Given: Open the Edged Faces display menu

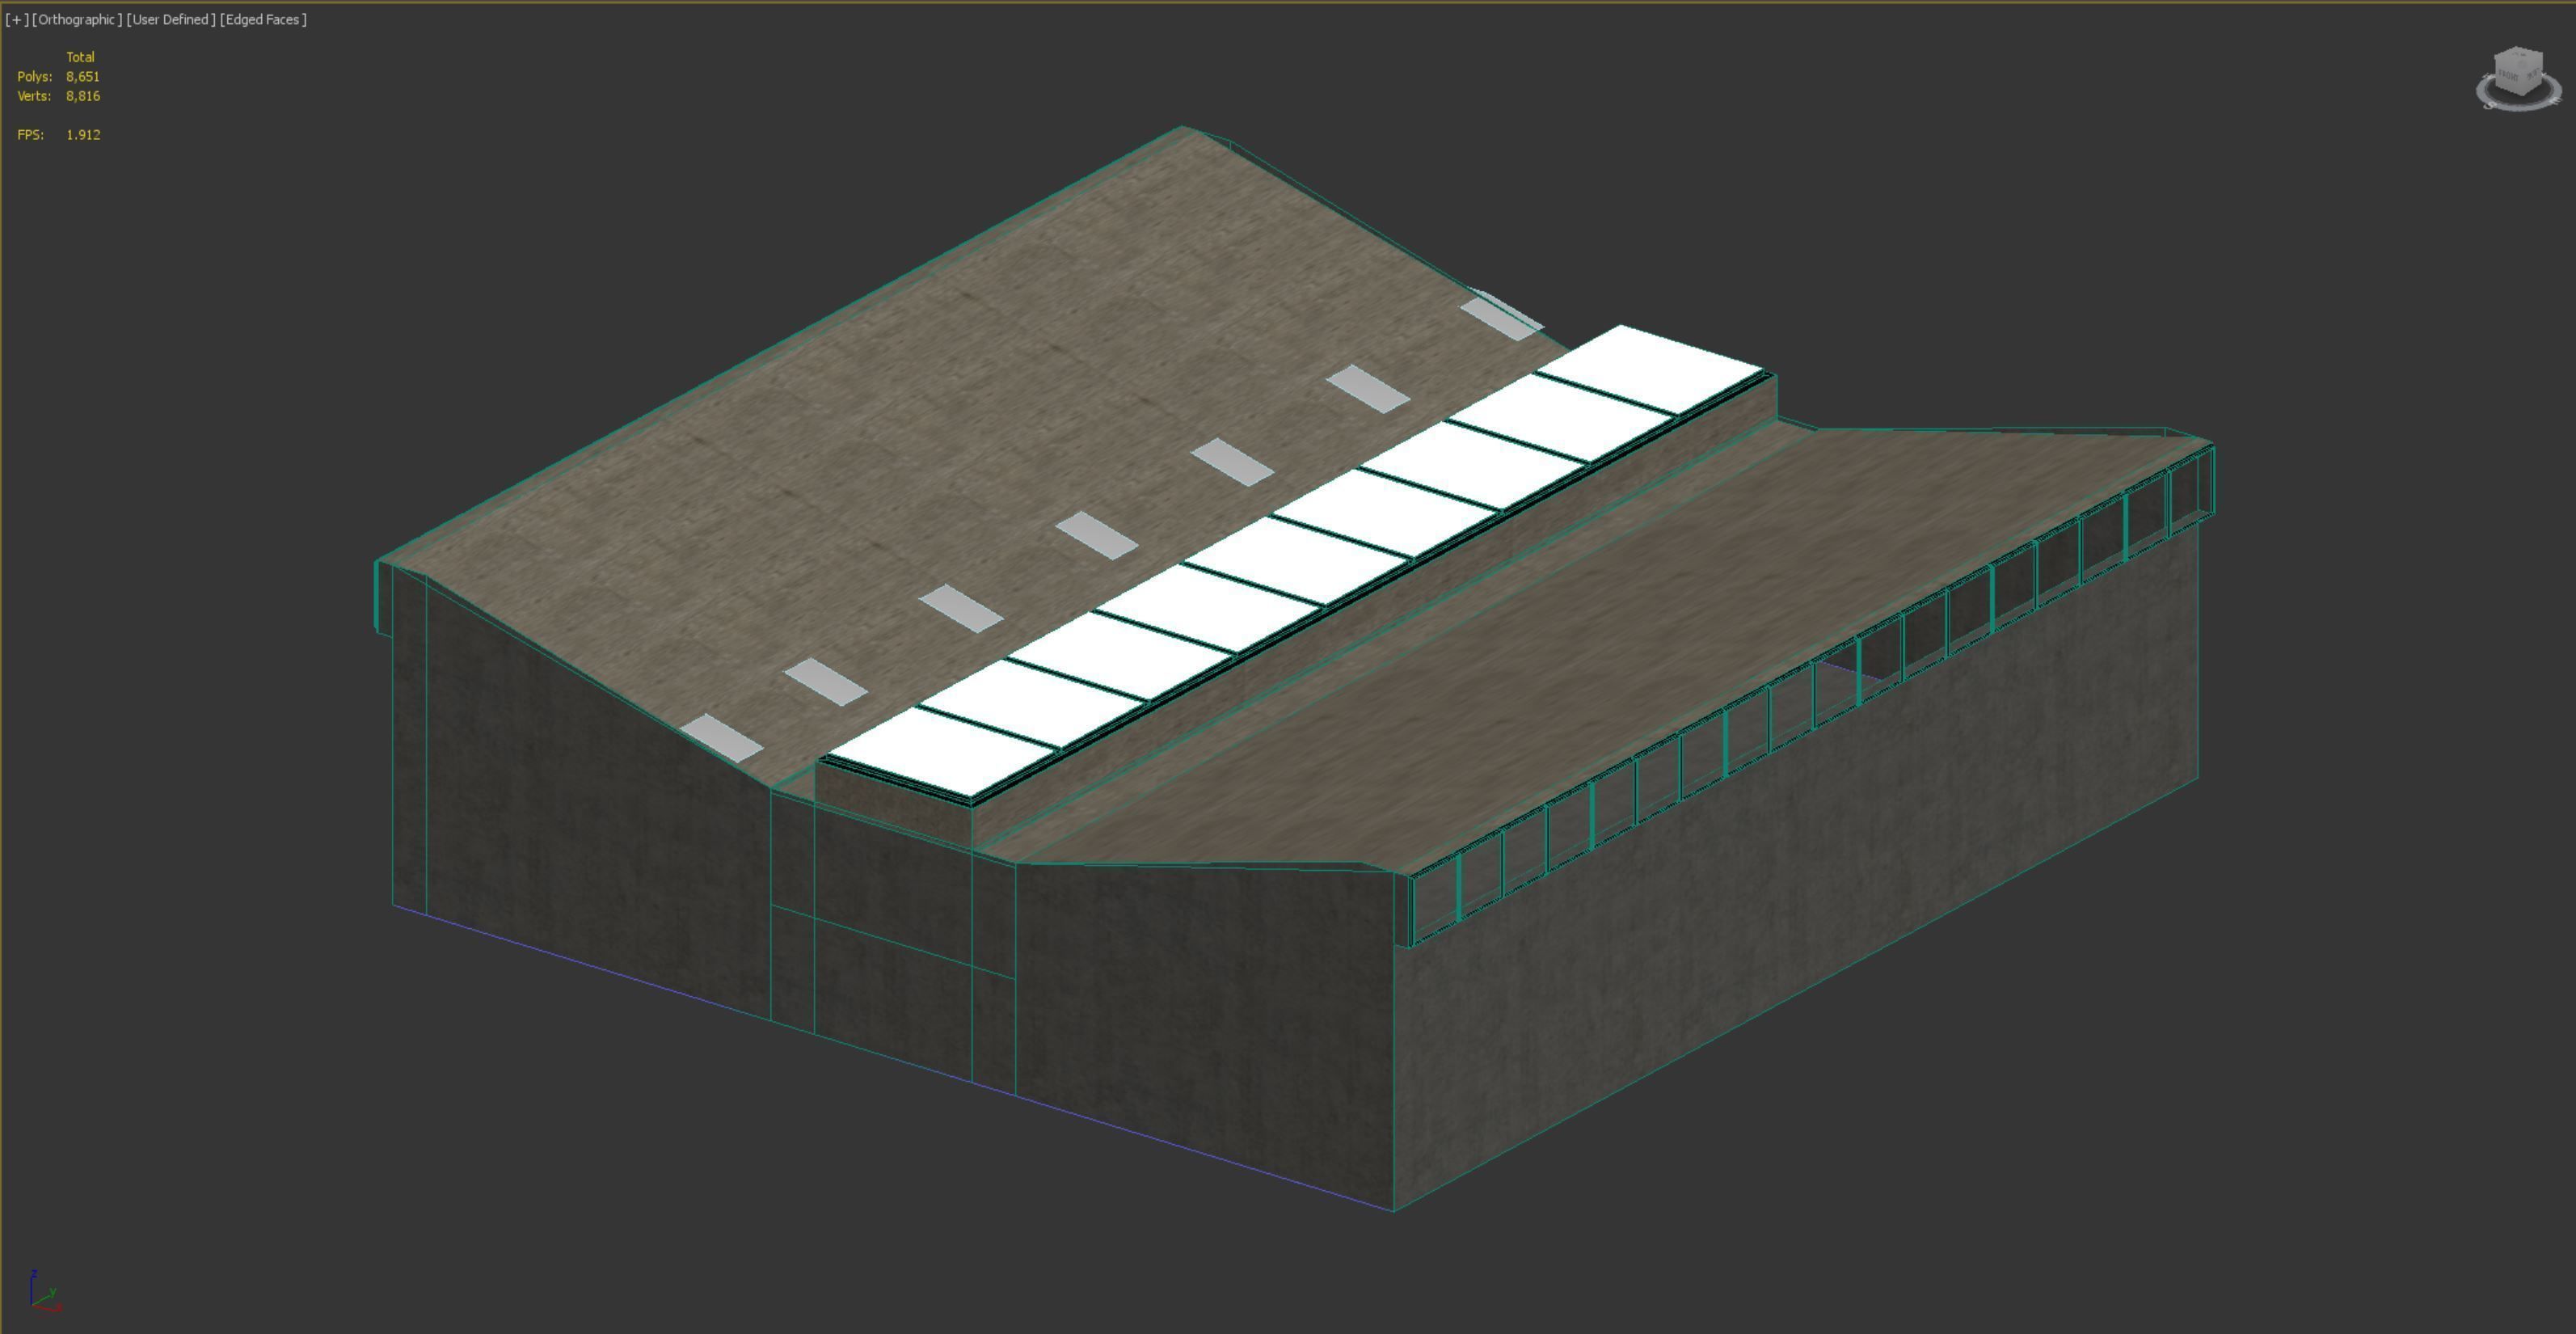Looking at the screenshot, I should click(x=263, y=19).
